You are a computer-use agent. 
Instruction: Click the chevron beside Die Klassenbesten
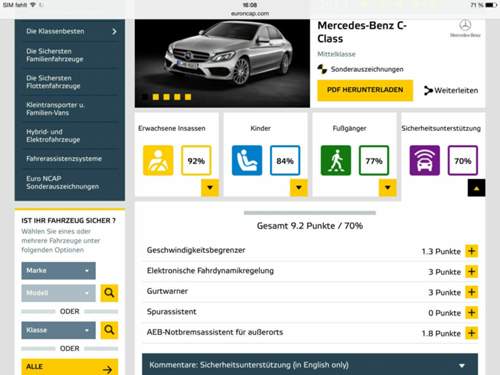114,31
